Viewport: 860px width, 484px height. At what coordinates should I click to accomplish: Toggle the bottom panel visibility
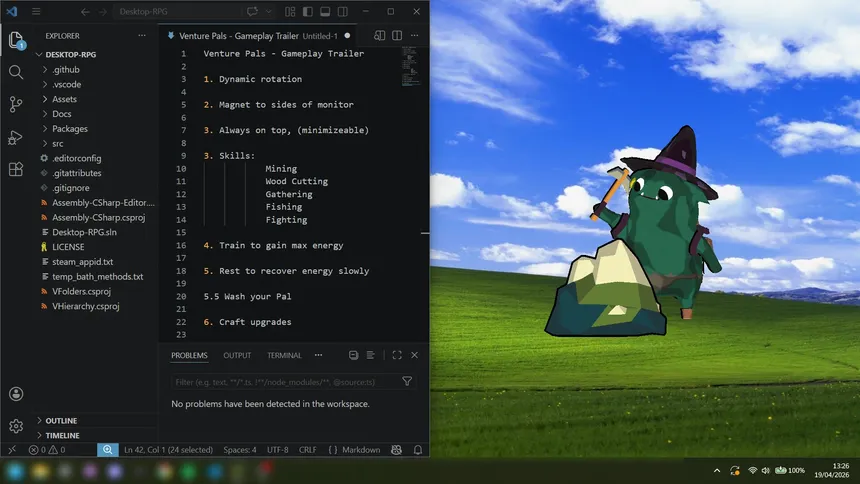[325, 12]
